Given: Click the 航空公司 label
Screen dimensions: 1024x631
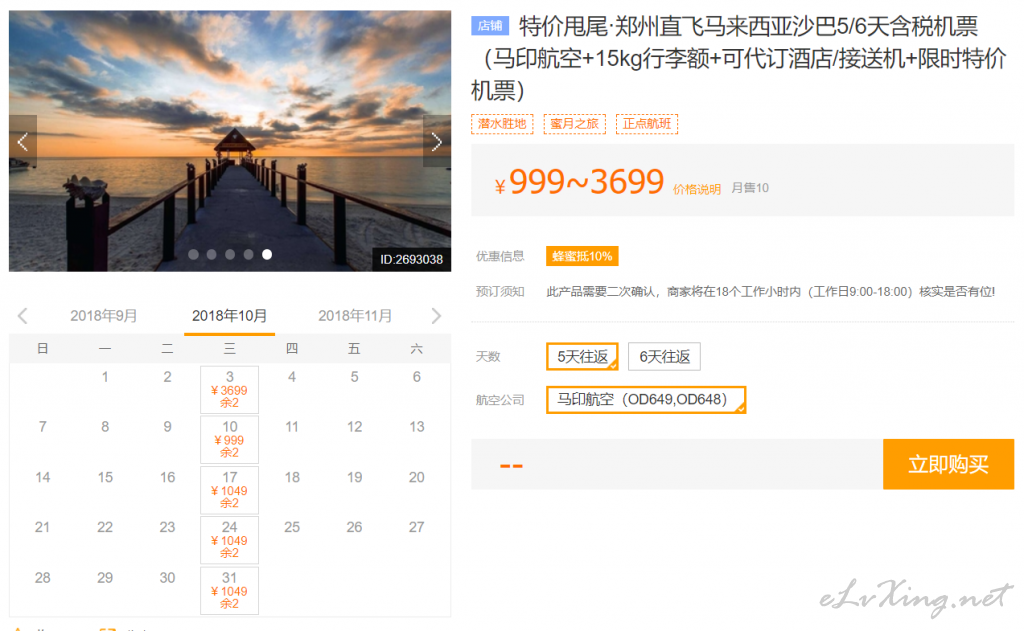Looking at the screenshot, I should 500,400.
